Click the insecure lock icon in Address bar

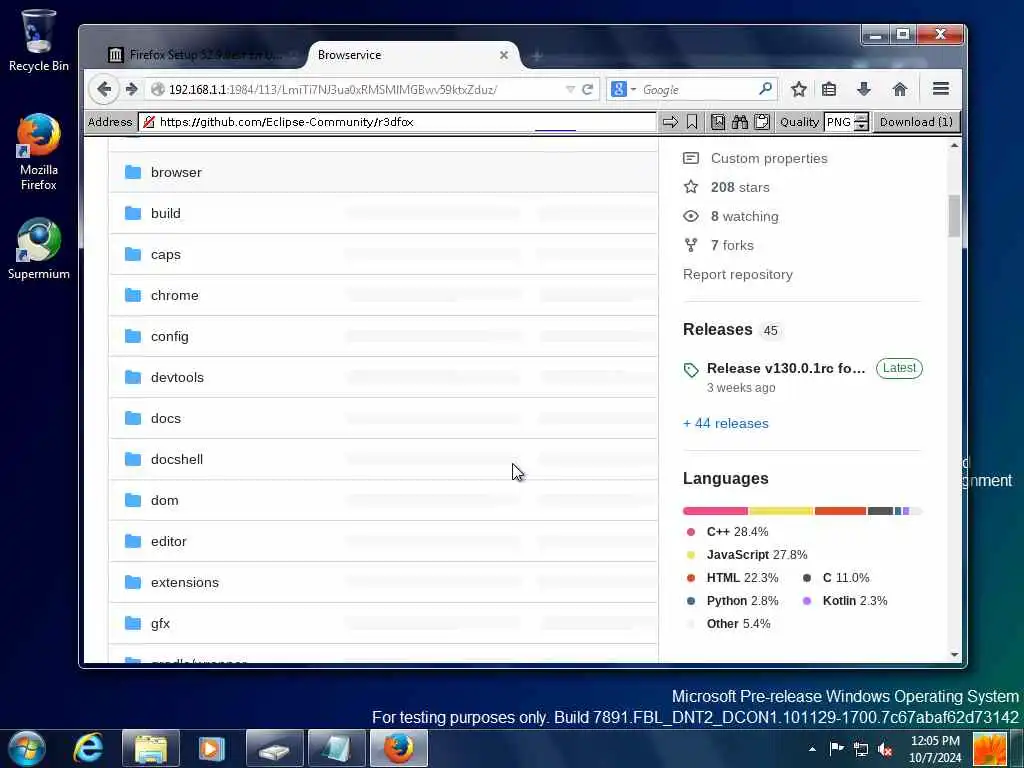point(148,121)
